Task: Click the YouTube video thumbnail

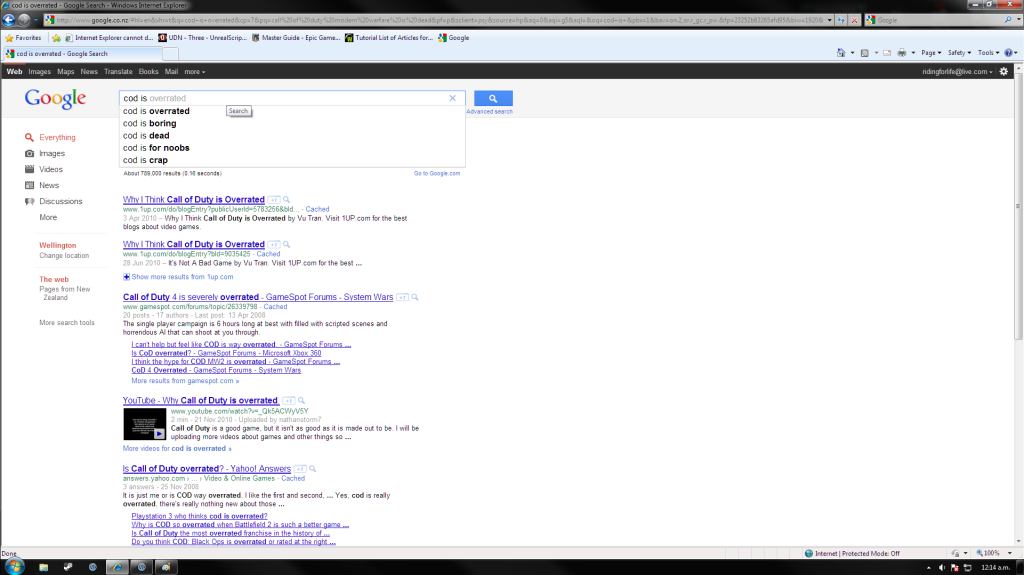Action: (x=145, y=424)
